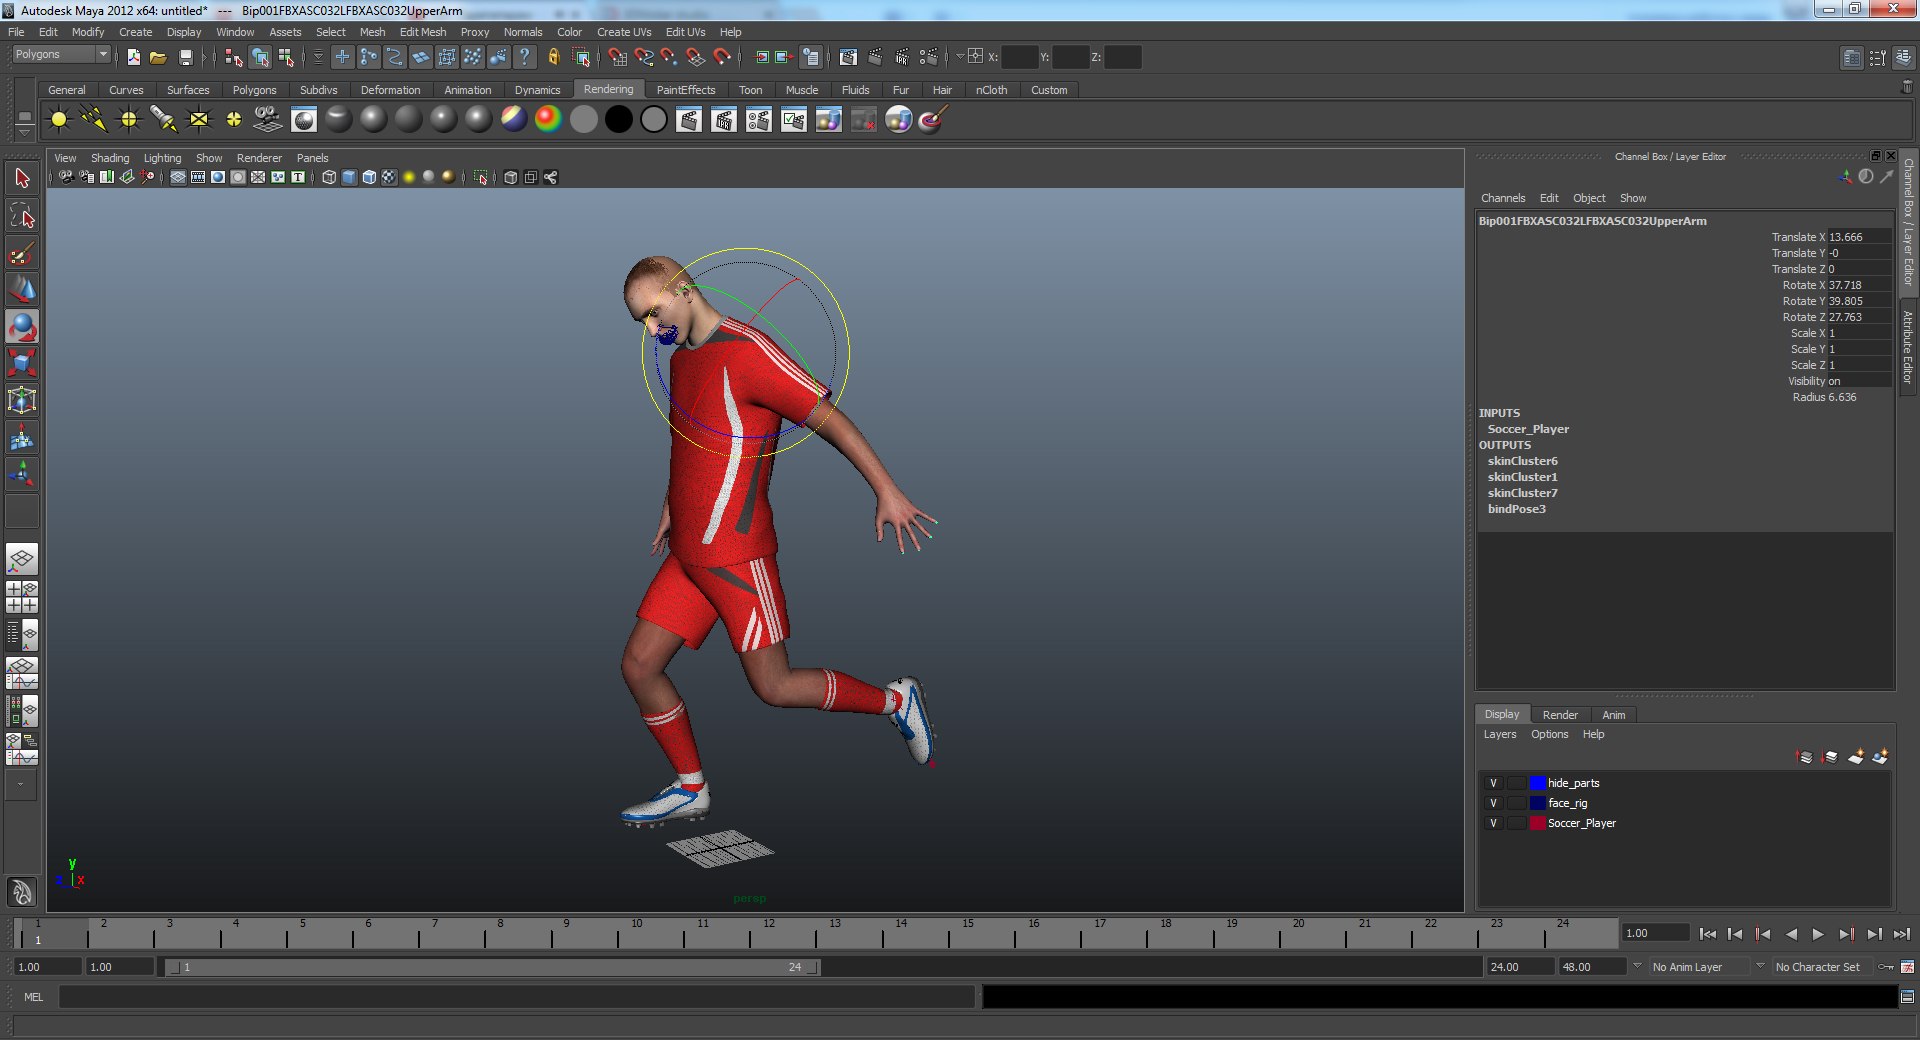Toggle visibility of Soccer_Player layer
Screen dimensions: 1920x1040
(x=1494, y=823)
